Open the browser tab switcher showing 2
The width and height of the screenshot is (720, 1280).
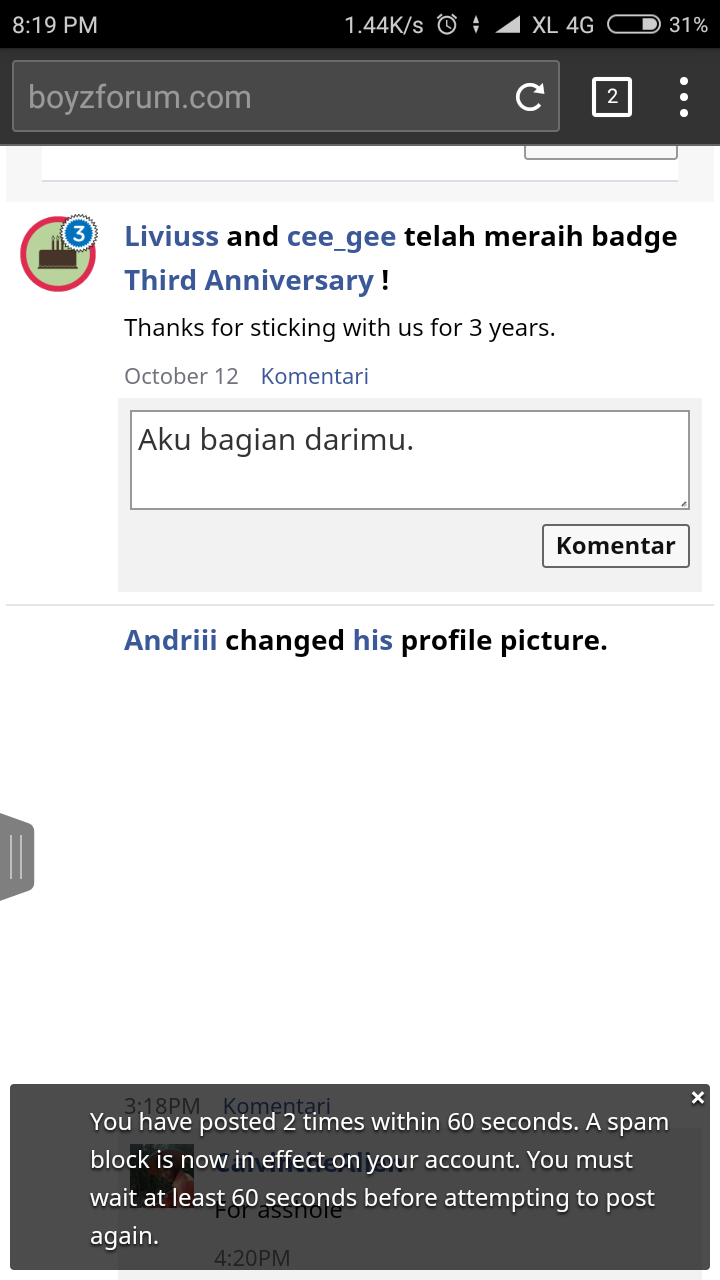(x=612, y=97)
